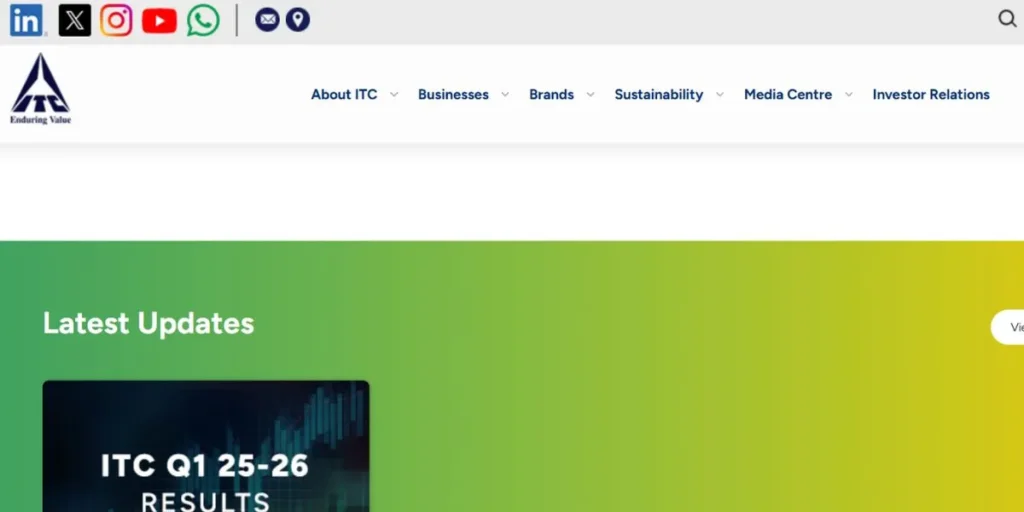Click the email envelope icon

click(x=267, y=20)
